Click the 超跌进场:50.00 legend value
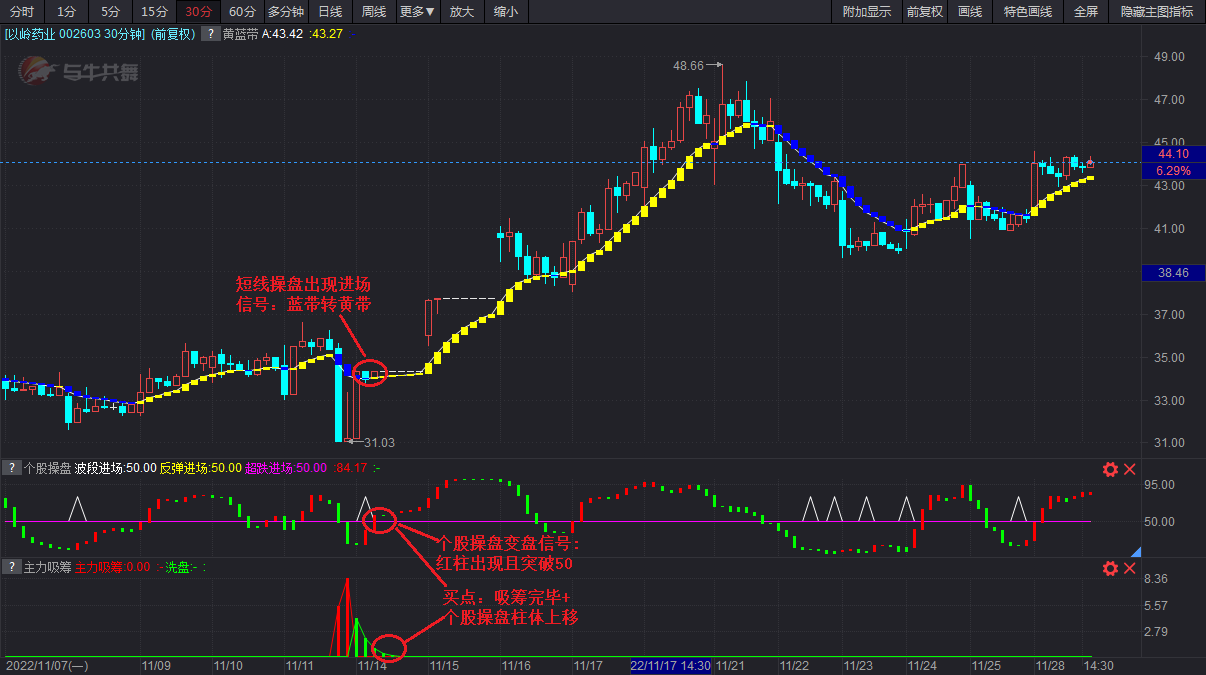This screenshot has width=1206, height=675. tap(286, 468)
